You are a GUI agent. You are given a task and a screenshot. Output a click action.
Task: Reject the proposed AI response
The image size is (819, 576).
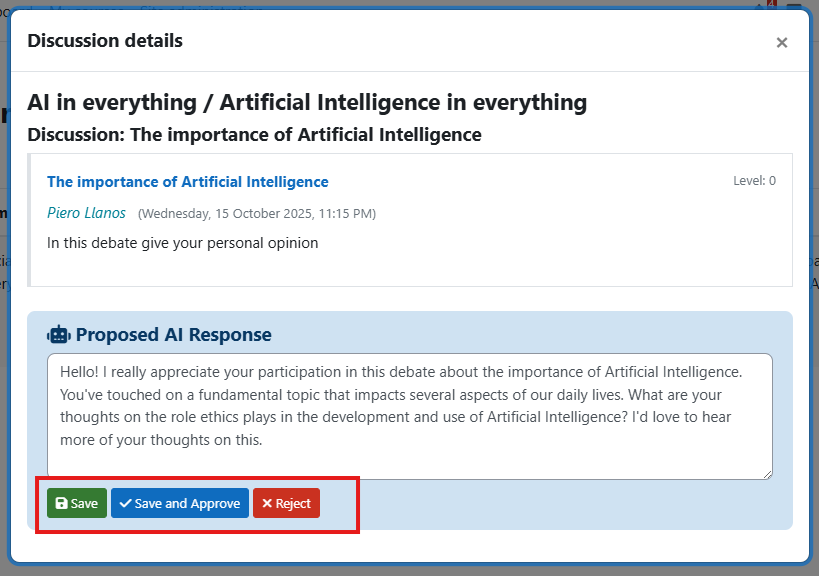[x=286, y=503]
